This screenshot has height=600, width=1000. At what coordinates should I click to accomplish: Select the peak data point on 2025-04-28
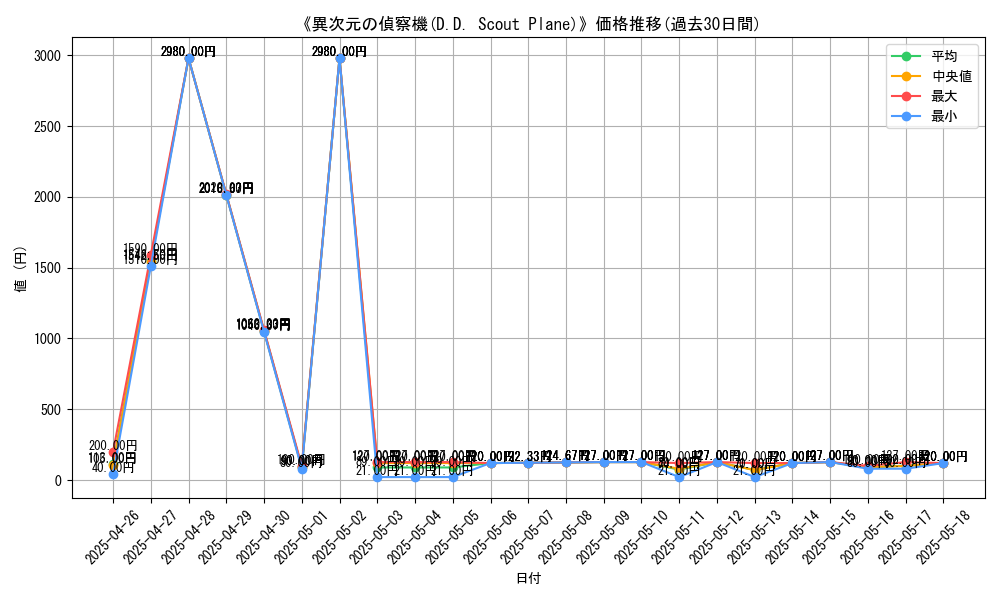189,59
